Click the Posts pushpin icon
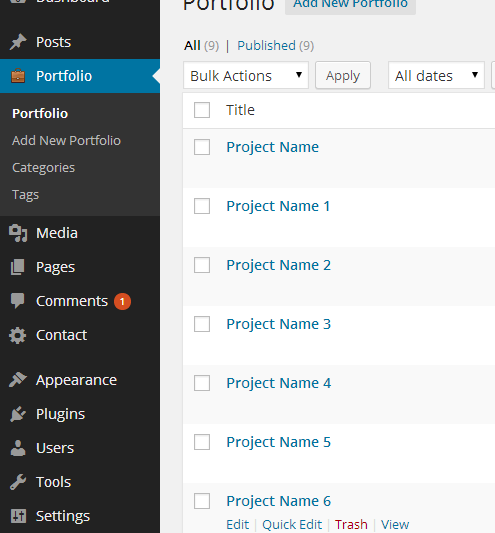The height and width of the screenshot is (533, 495). pyautogui.click(x=18, y=42)
